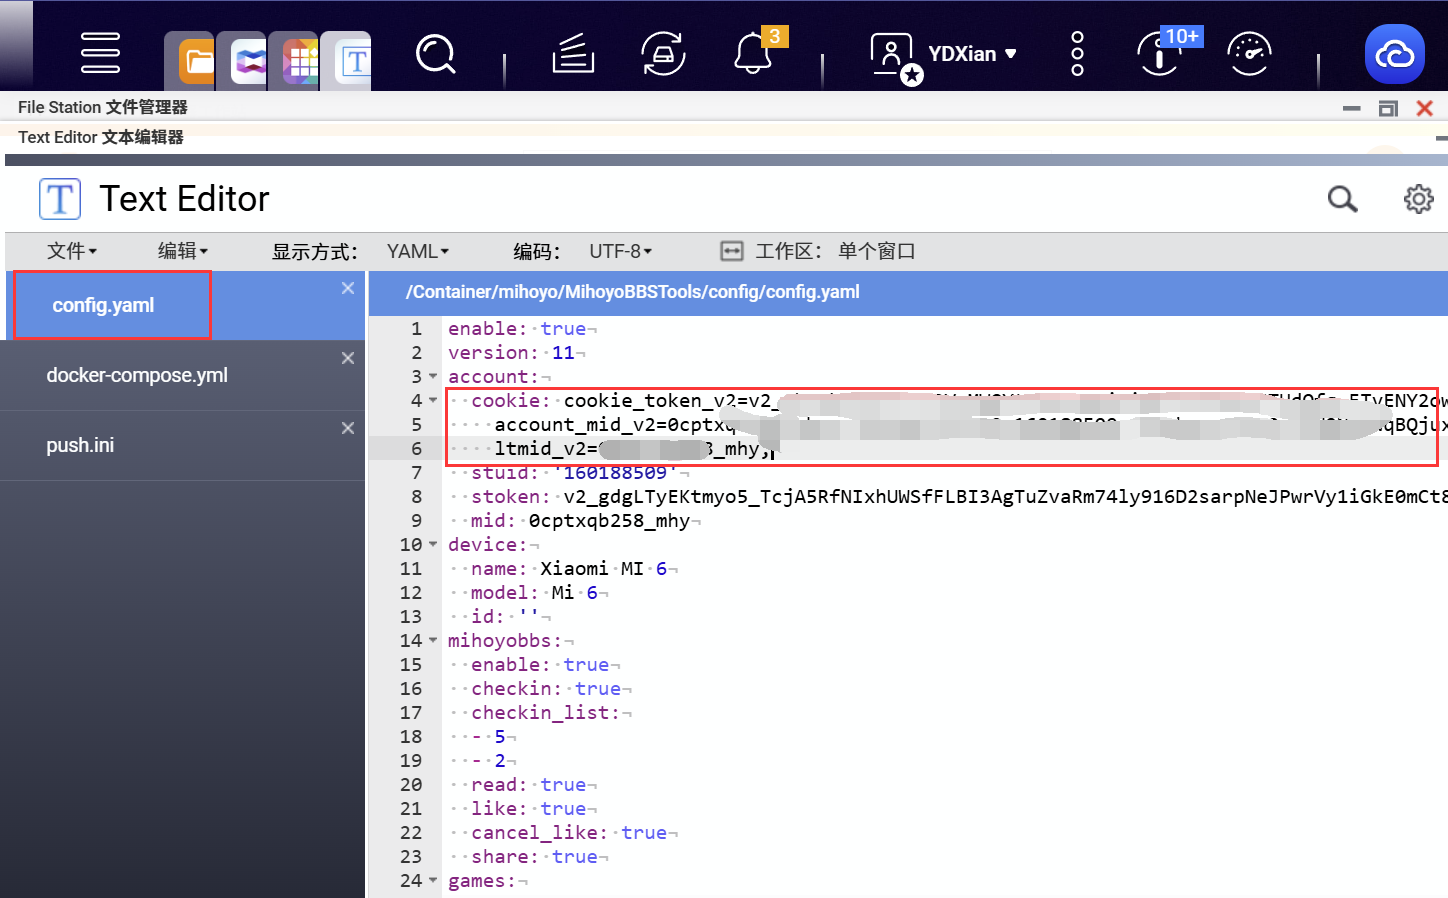This screenshot has width=1448, height=898.
Task: Select the docker-compose.yml tab
Action: 137,375
